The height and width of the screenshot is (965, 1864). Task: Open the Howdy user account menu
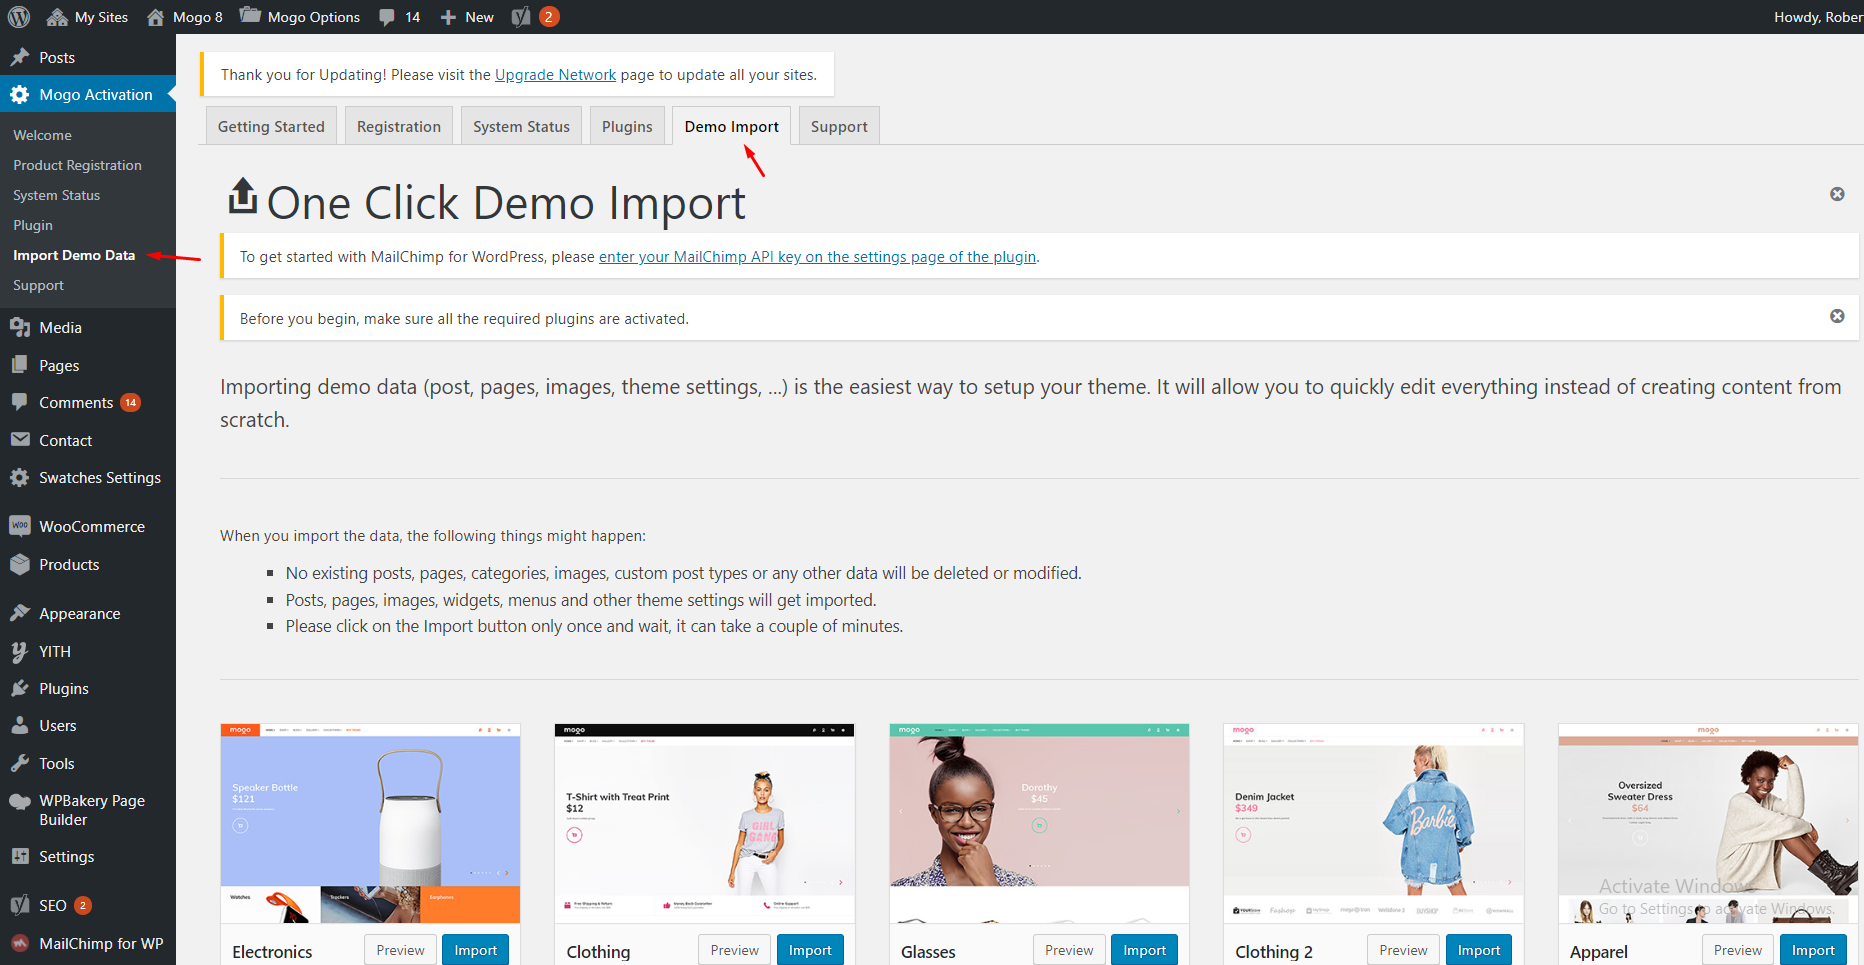pyautogui.click(x=1817, y=17)
